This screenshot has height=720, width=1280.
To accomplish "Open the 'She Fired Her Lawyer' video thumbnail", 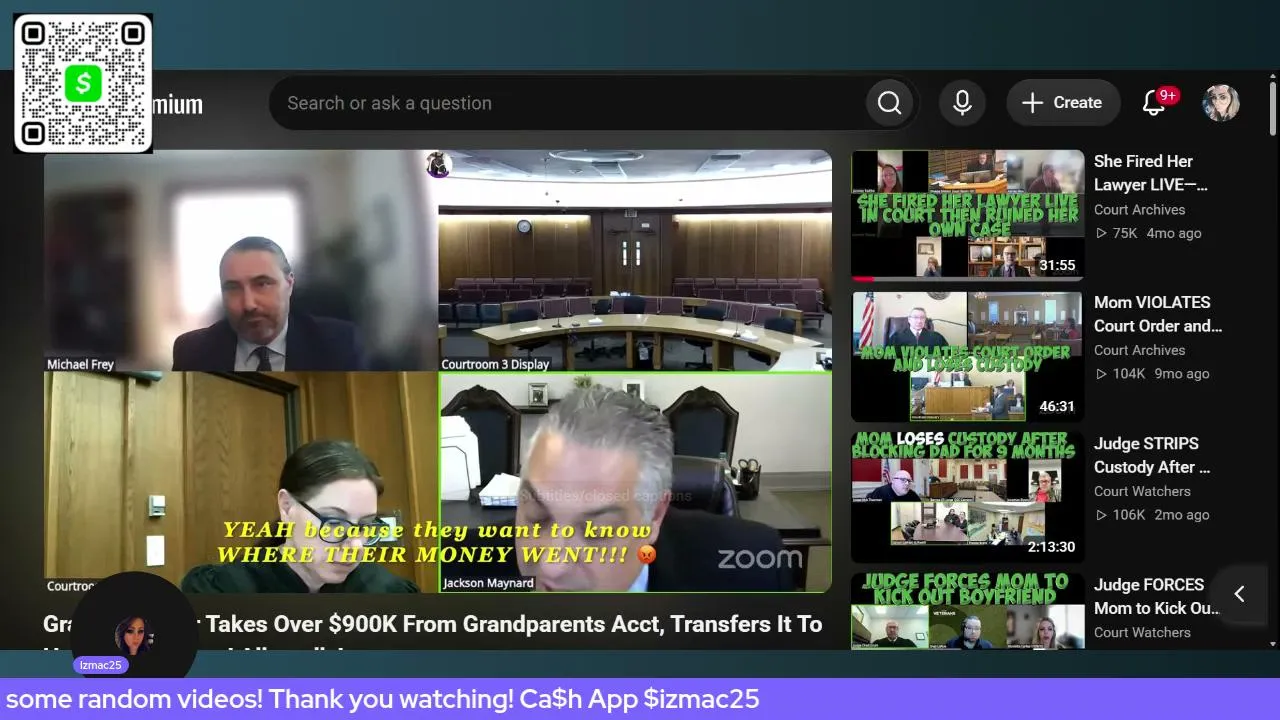I will [x=967, y=215].
